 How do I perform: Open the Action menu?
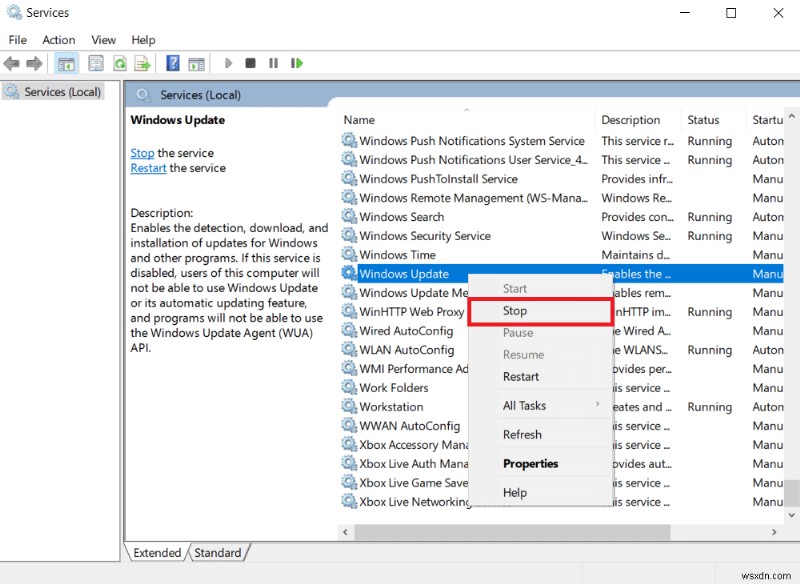[x=58, y=40]
